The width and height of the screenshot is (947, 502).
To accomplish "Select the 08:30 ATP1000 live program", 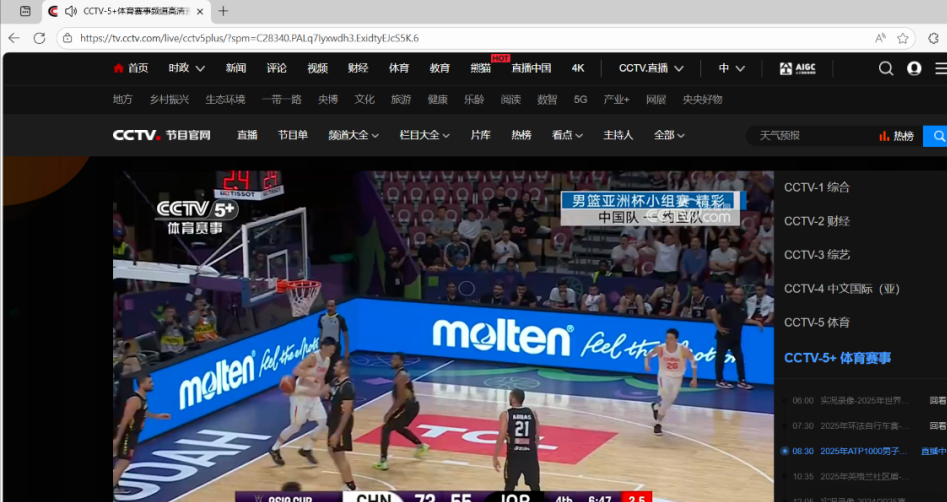I will tap(864, 451).
